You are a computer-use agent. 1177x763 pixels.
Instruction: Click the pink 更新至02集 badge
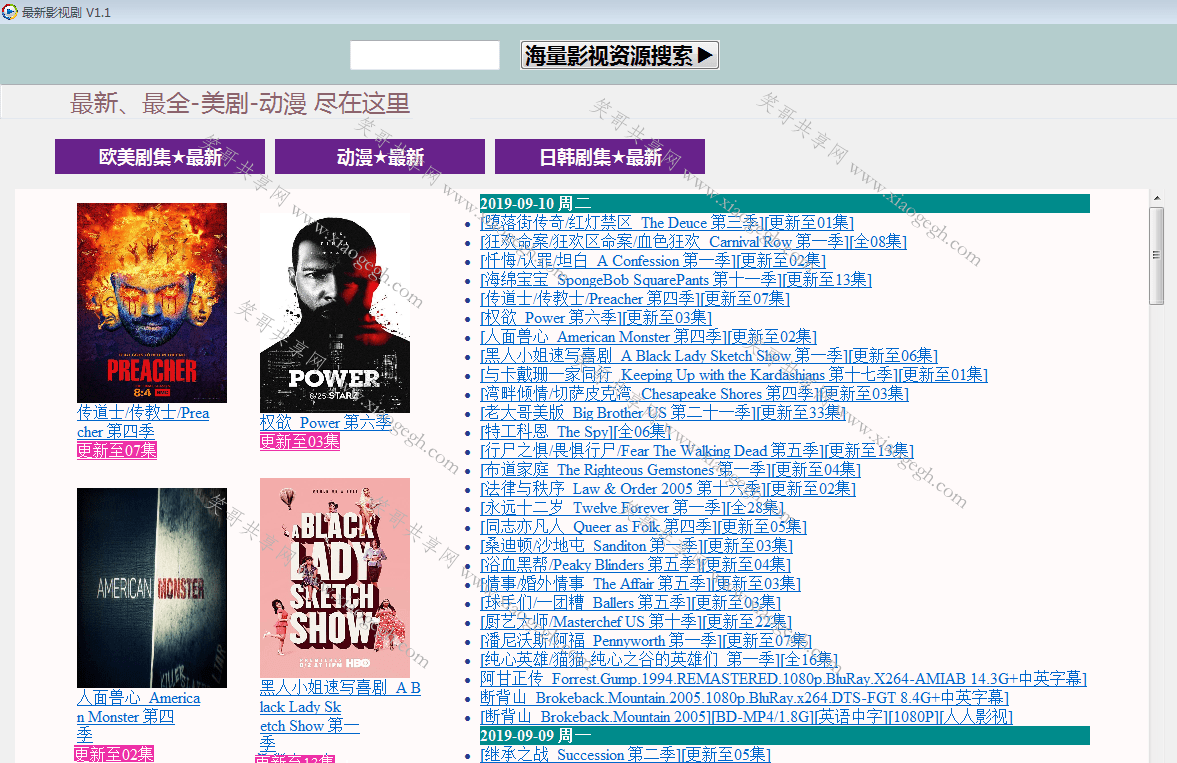(x=114, y=754)
